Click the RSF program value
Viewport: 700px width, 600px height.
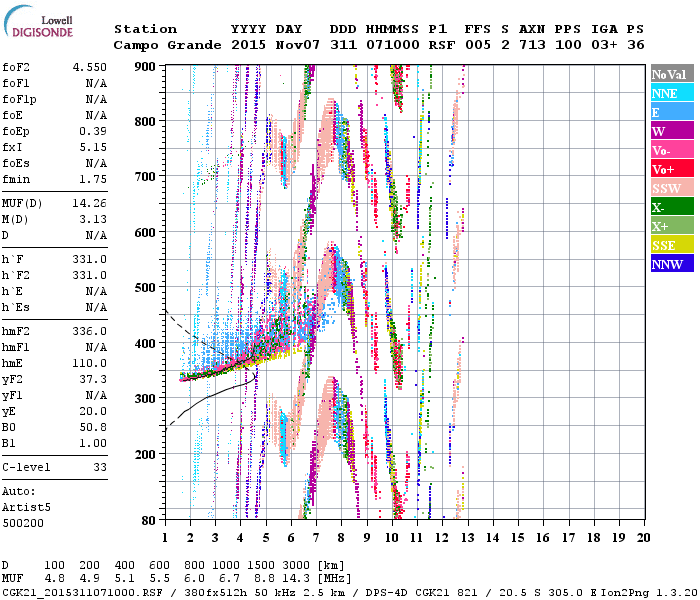pyautogui.click(x=442, y=45)
